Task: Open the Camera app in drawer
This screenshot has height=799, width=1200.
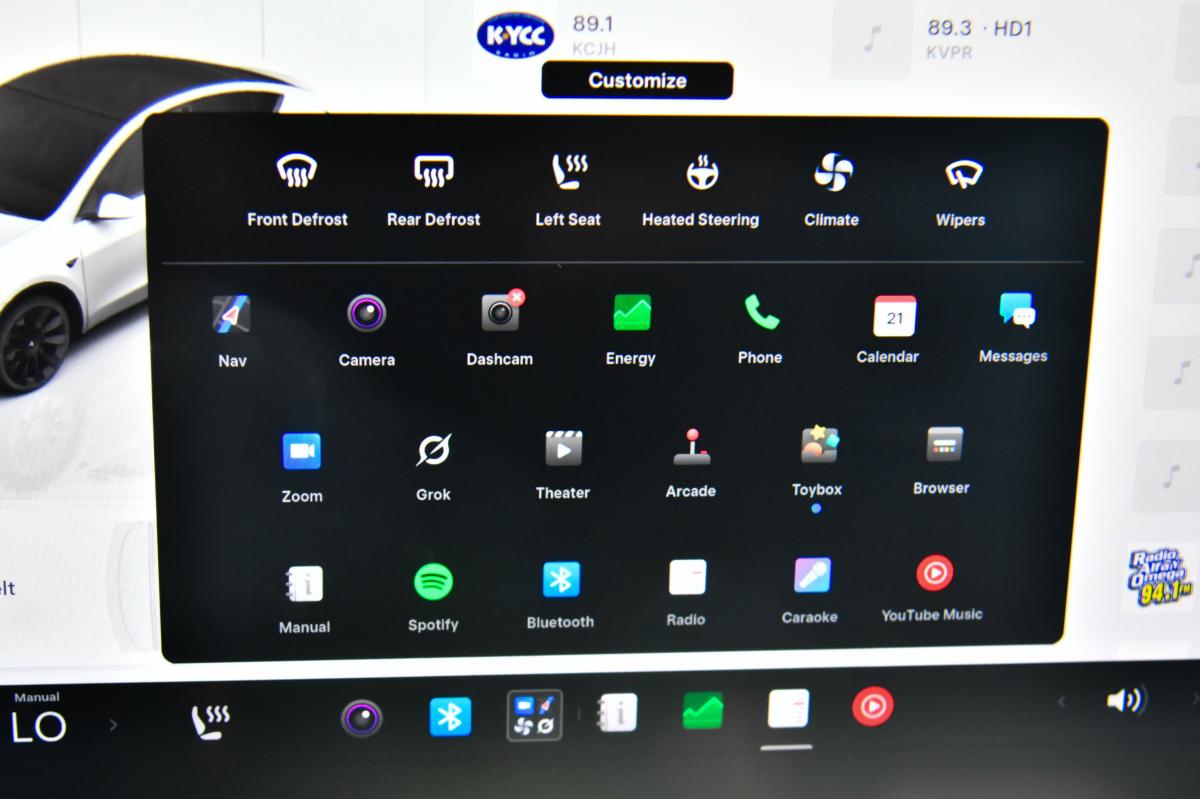Action: [366, 330]
